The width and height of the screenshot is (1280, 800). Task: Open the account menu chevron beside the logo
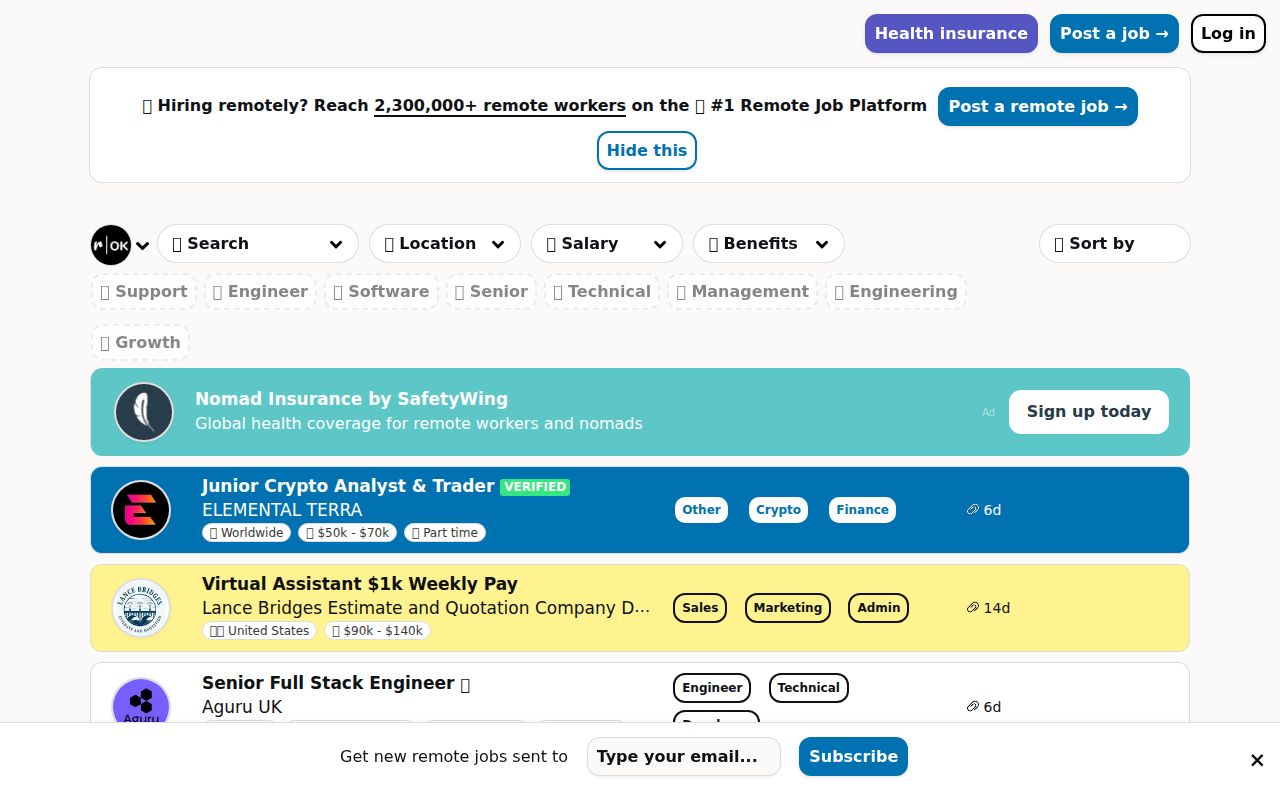point(142,244)
